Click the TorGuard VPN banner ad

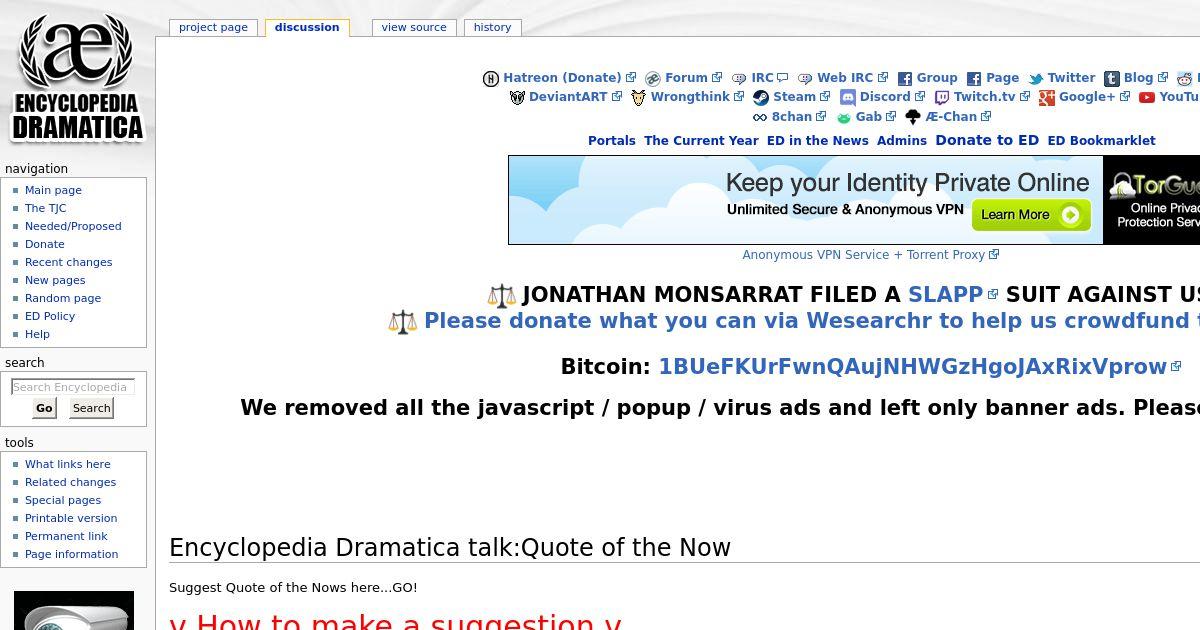(x=854, y=200)
